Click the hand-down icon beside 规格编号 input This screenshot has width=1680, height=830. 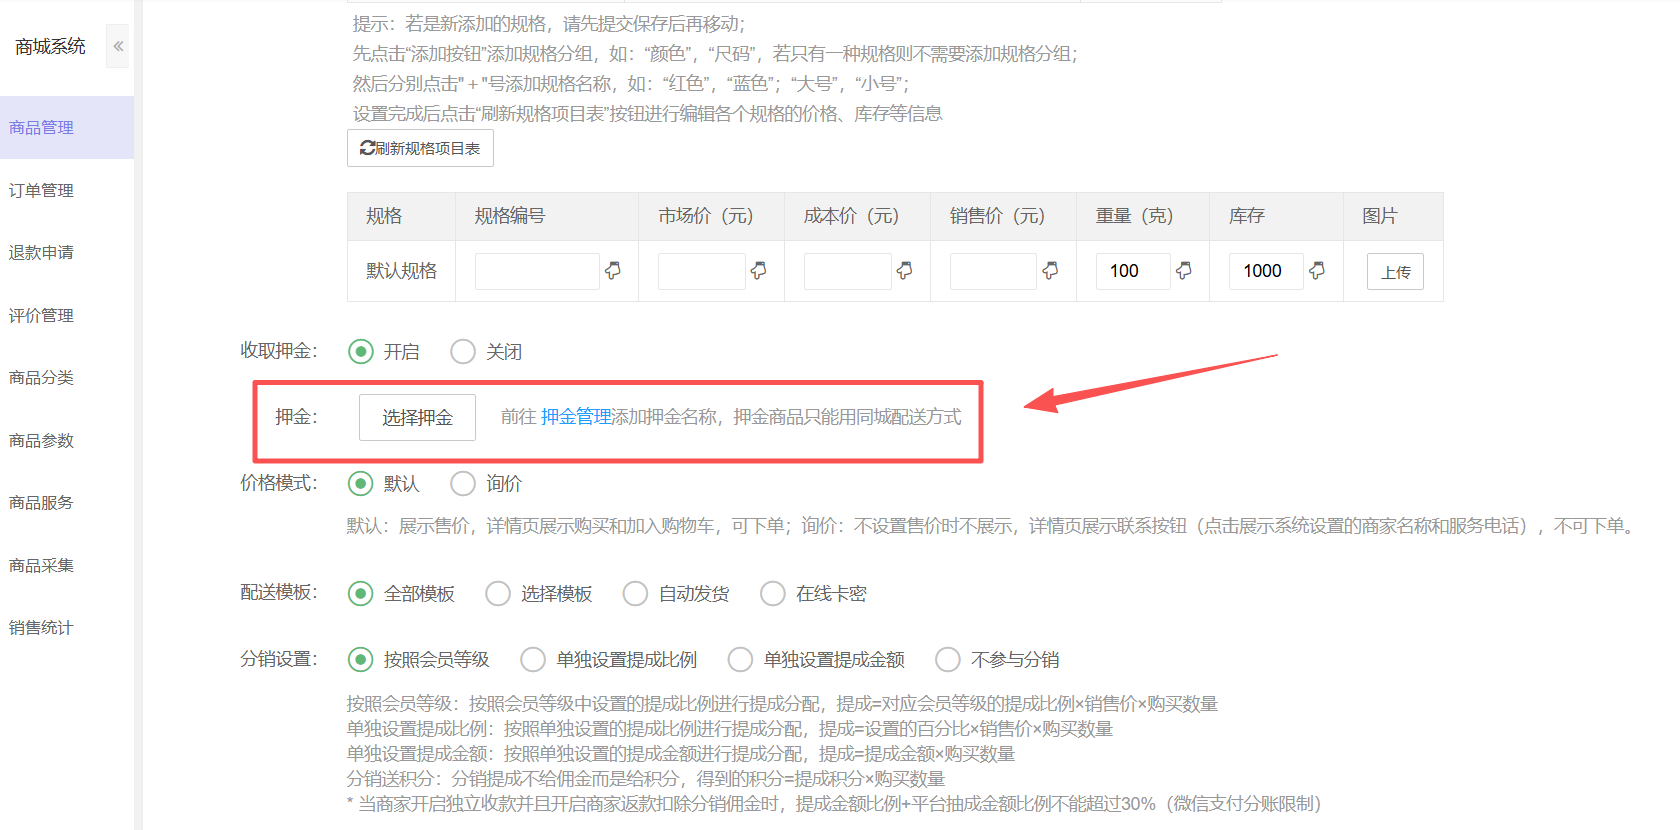pos(613,270)
